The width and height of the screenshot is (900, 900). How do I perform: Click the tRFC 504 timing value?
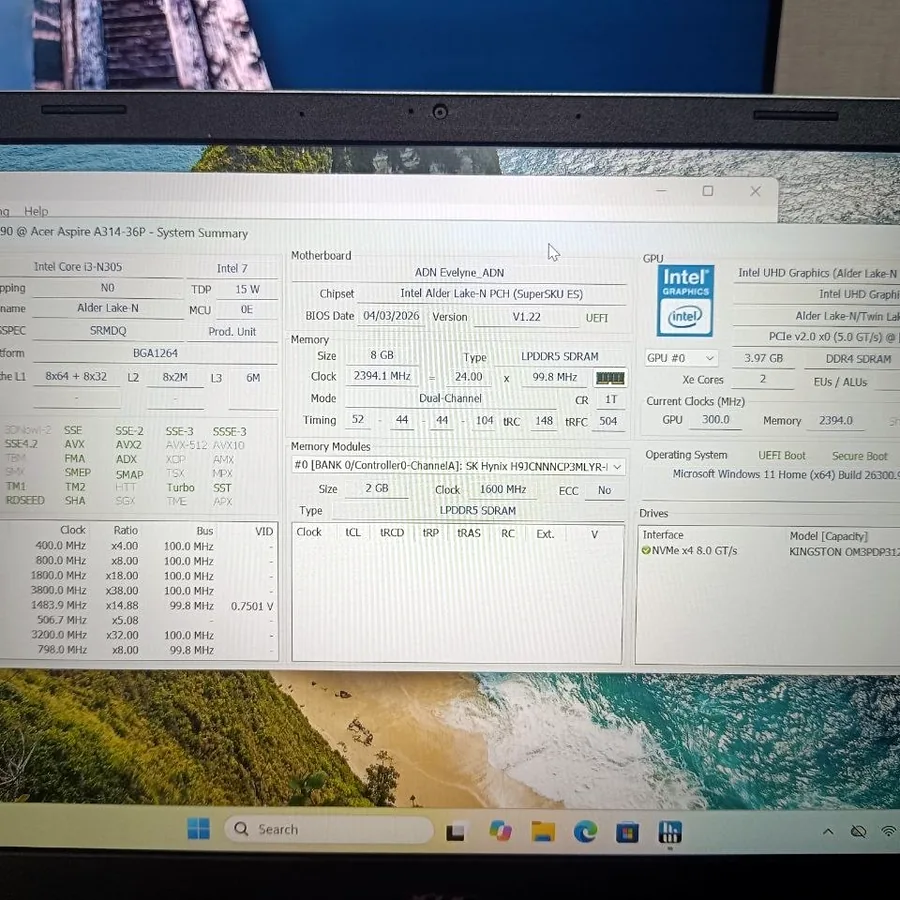[x=608, y=421]
